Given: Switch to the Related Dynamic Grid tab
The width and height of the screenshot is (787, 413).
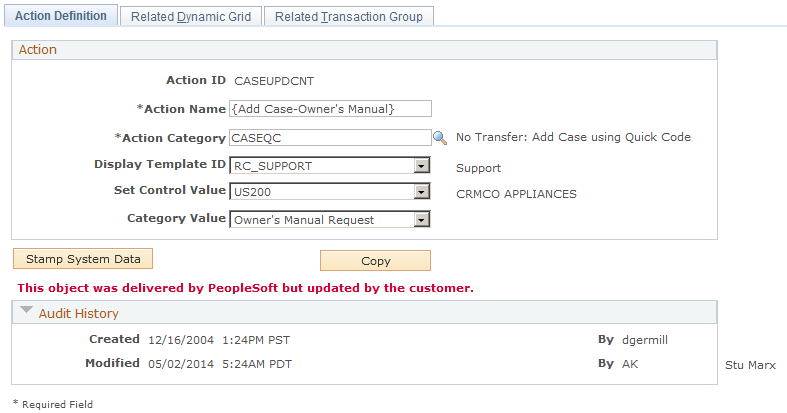Looking at the screenshot, I should [x=191, y=17].
